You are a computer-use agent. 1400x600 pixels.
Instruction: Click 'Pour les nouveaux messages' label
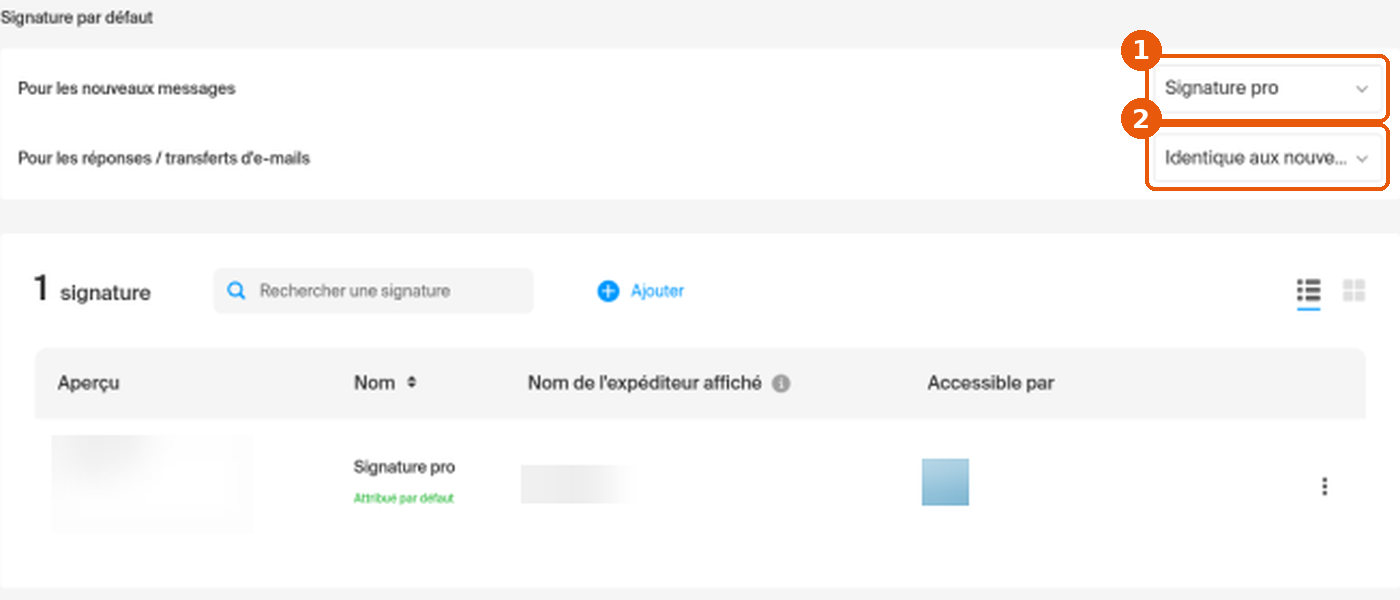pyautogui.click(x=126, y=88)
